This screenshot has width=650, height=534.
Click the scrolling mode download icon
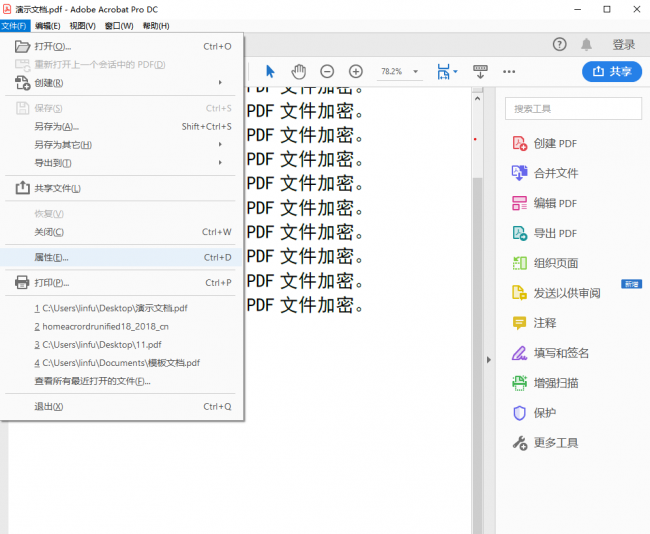[x=480, y=71]
